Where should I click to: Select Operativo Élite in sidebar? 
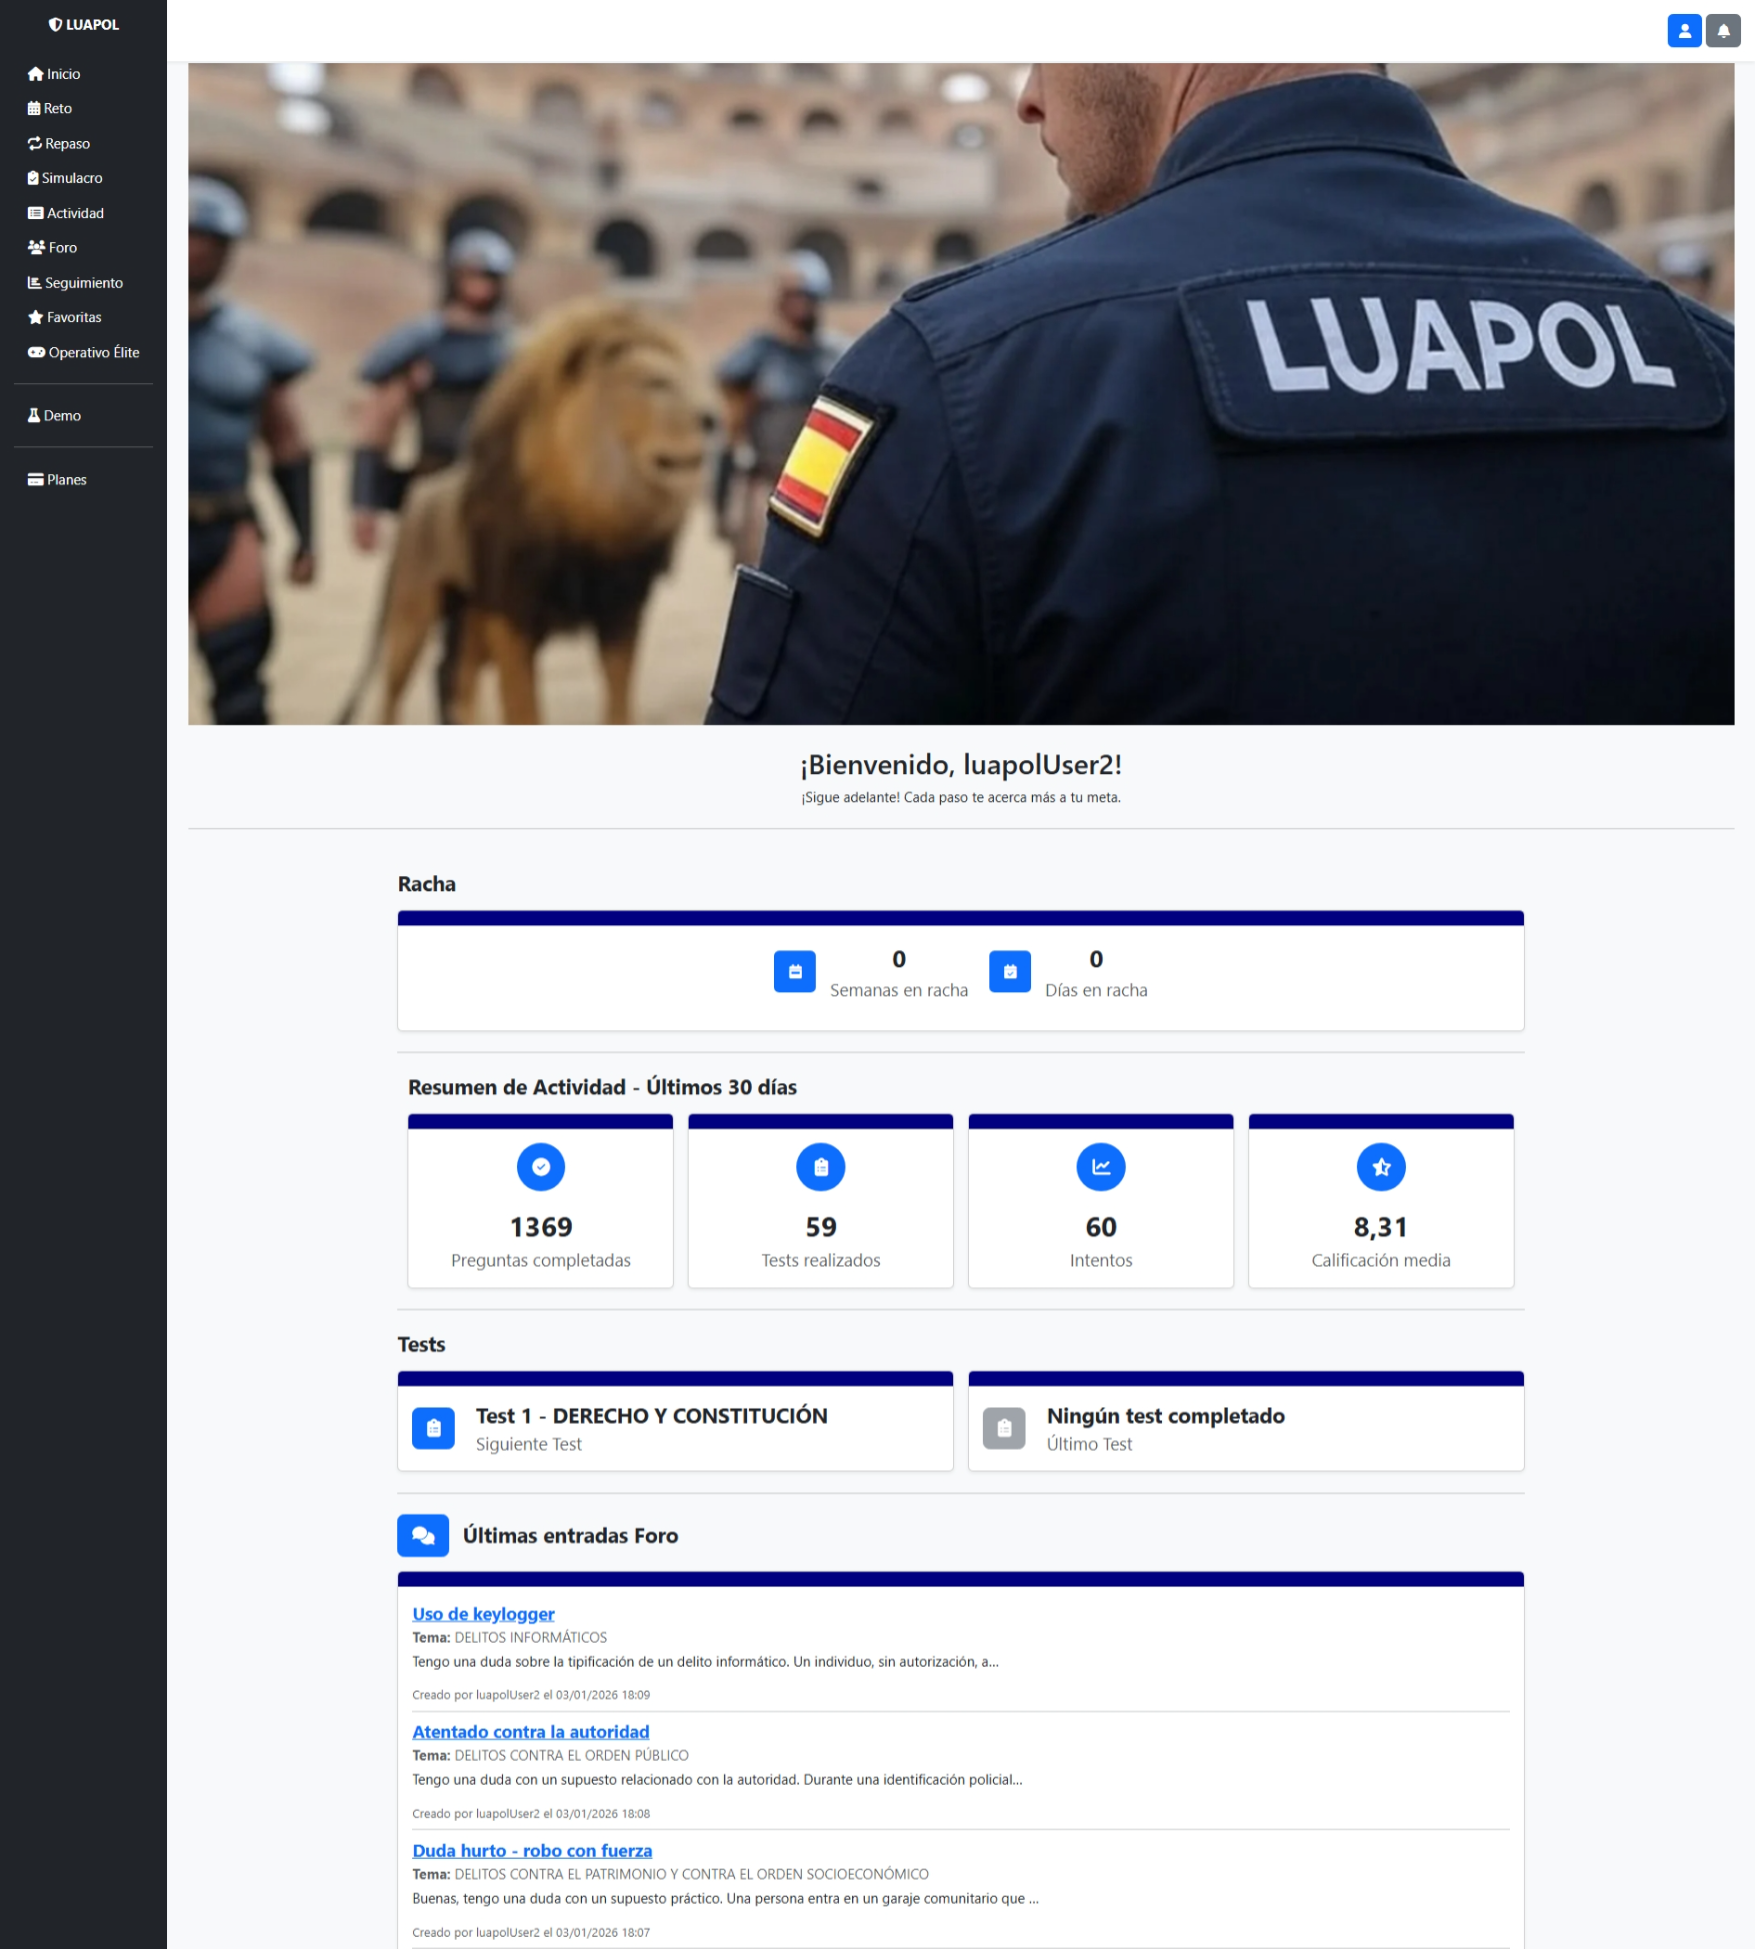coord(84,352)
